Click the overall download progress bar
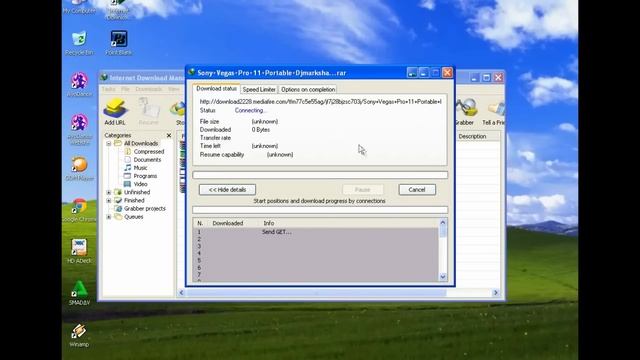Screen dimensions: 640x360 [320, 175]
